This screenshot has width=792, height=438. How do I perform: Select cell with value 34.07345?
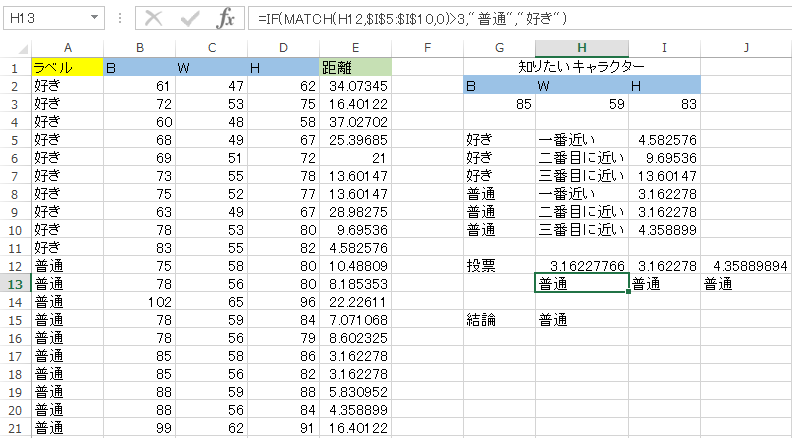coord(356,85)
